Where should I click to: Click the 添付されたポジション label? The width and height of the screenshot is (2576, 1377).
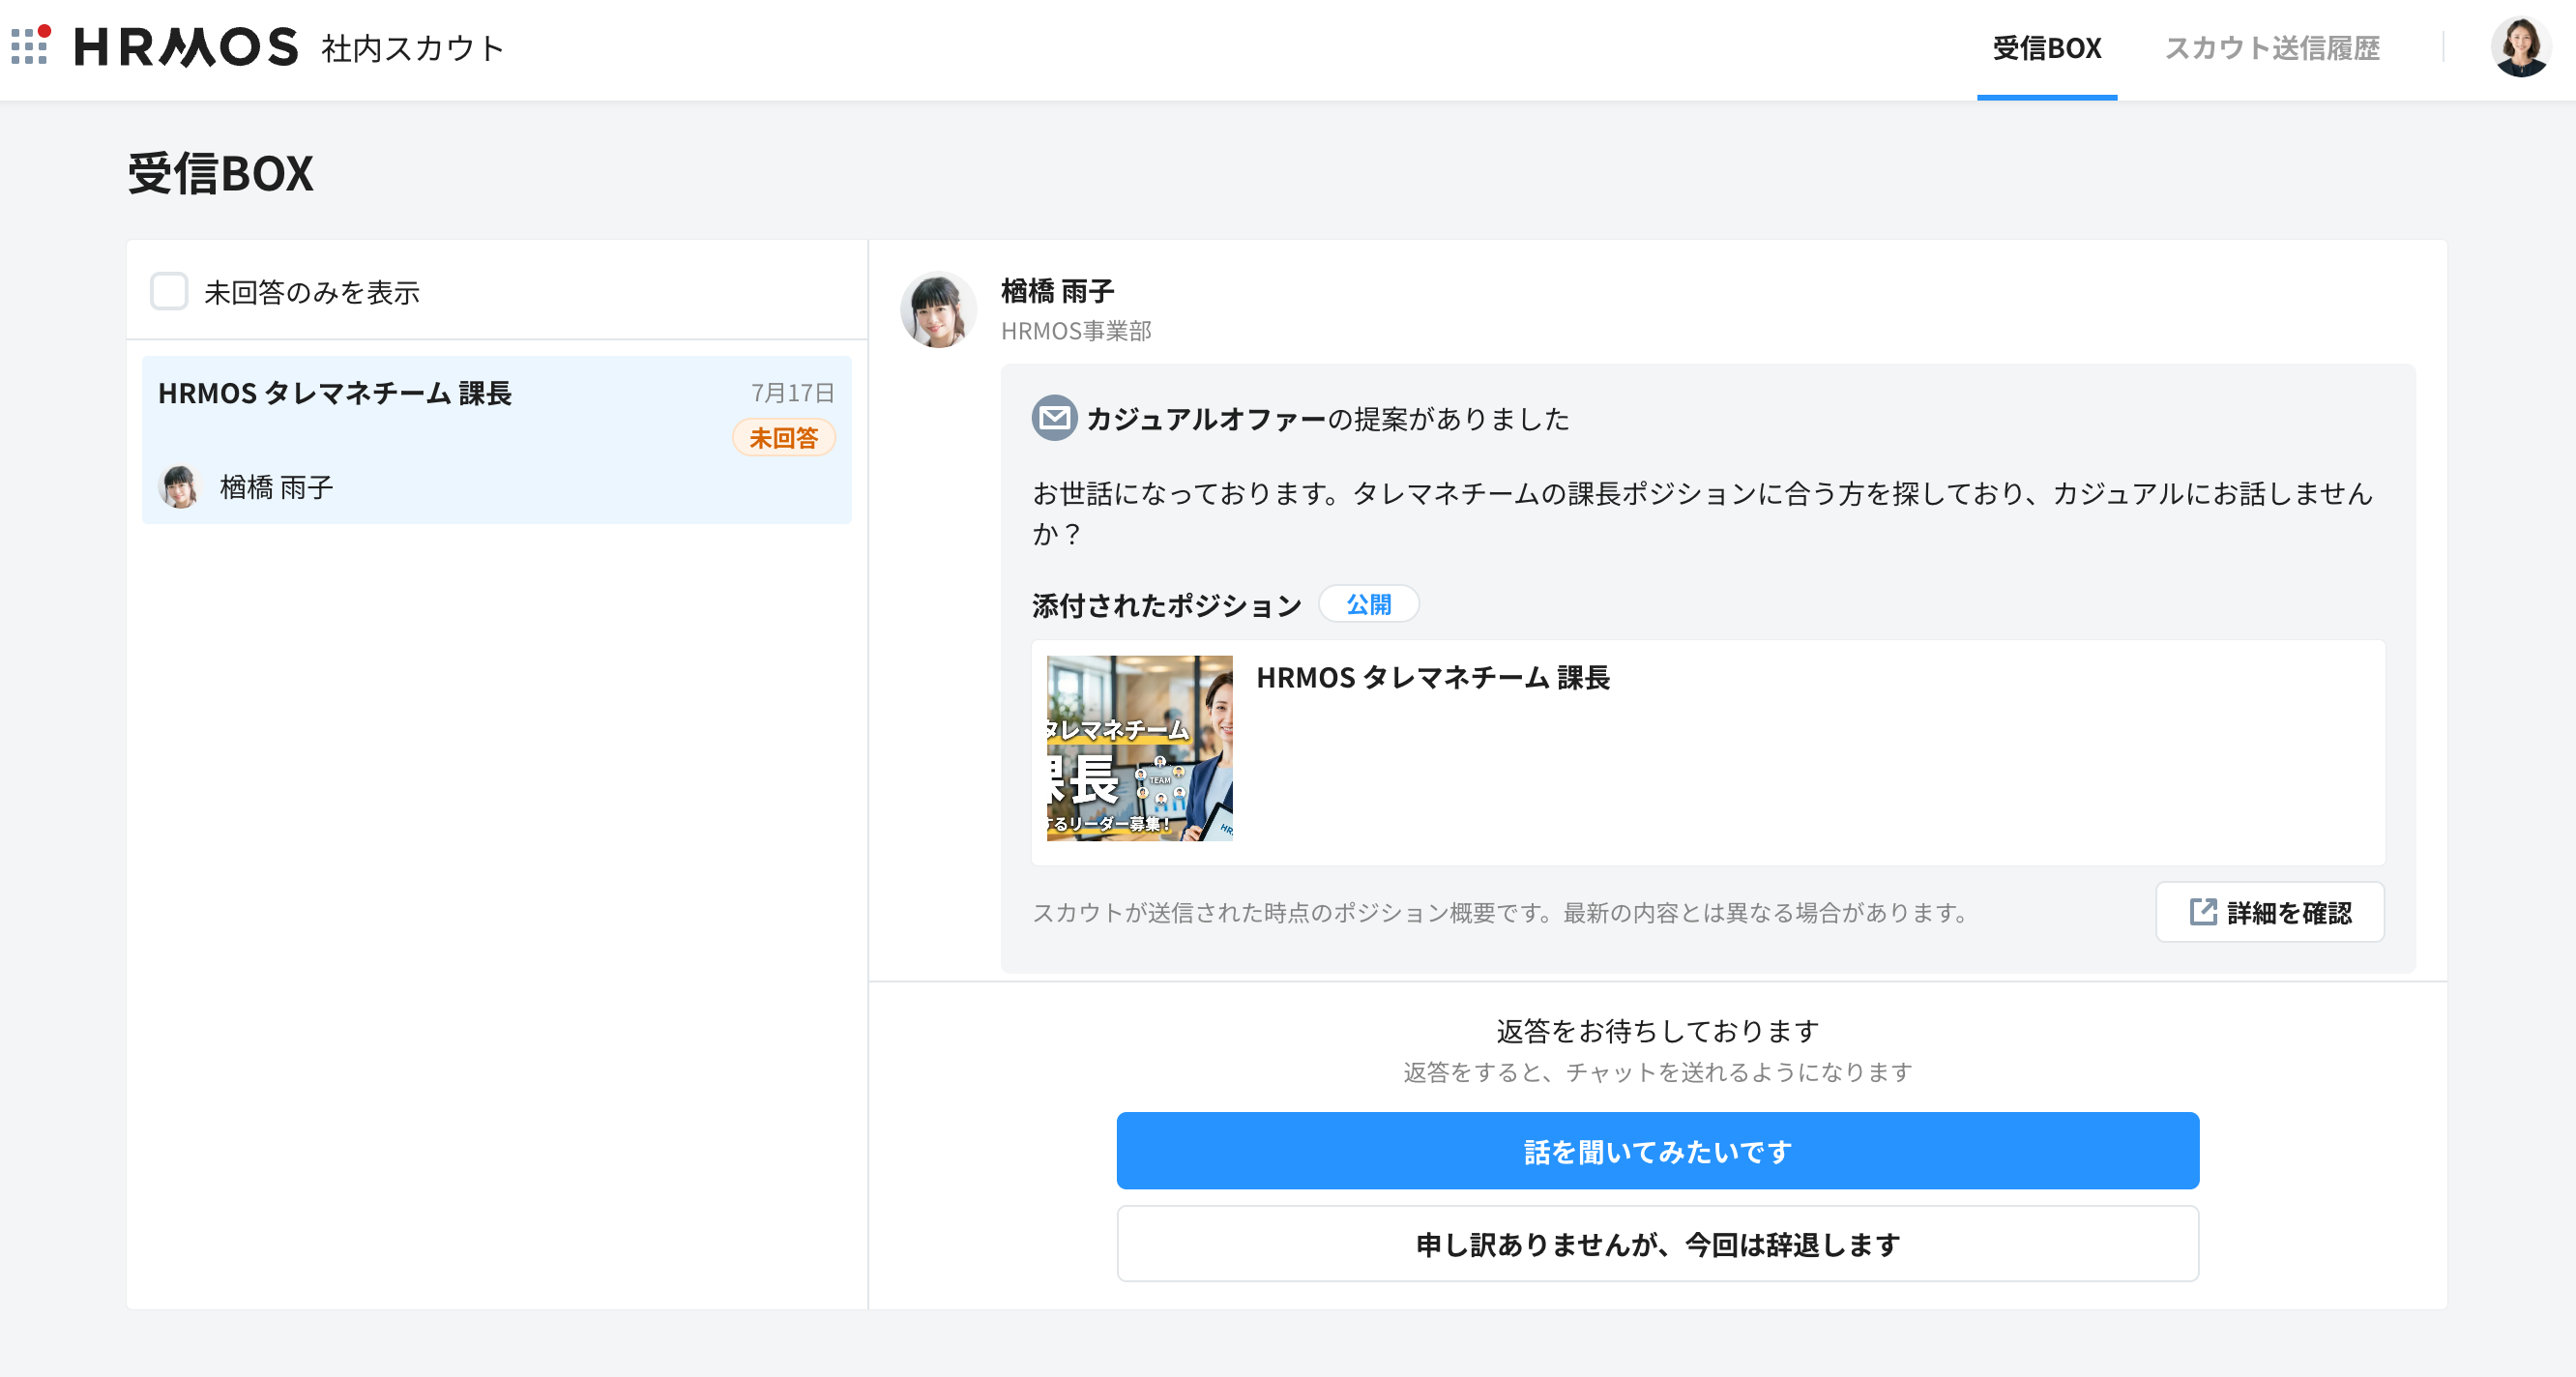(1166, 605)
